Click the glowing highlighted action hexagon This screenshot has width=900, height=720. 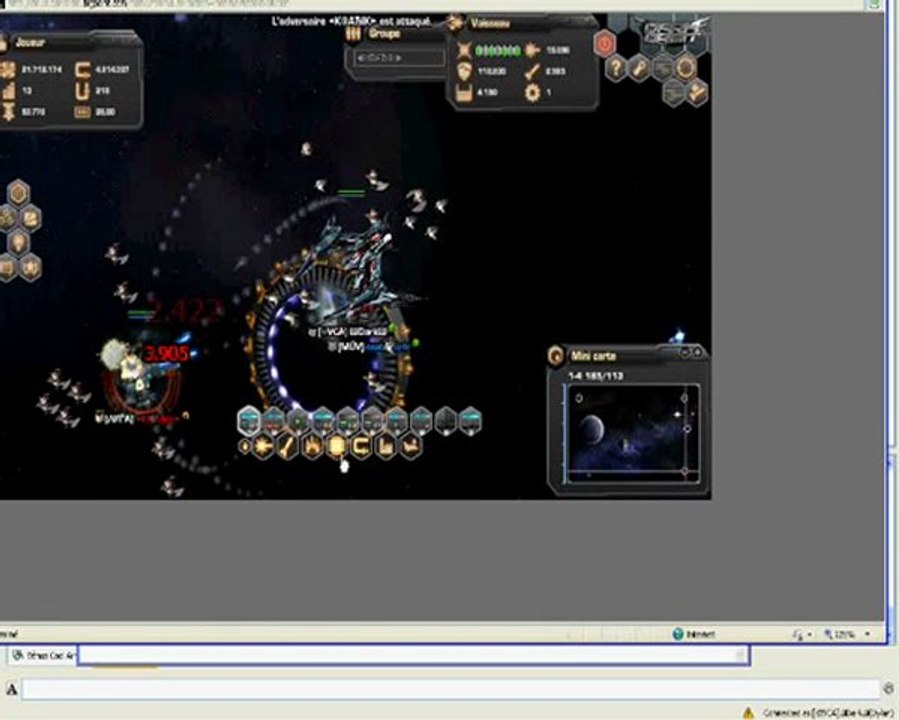coord(336,446)
